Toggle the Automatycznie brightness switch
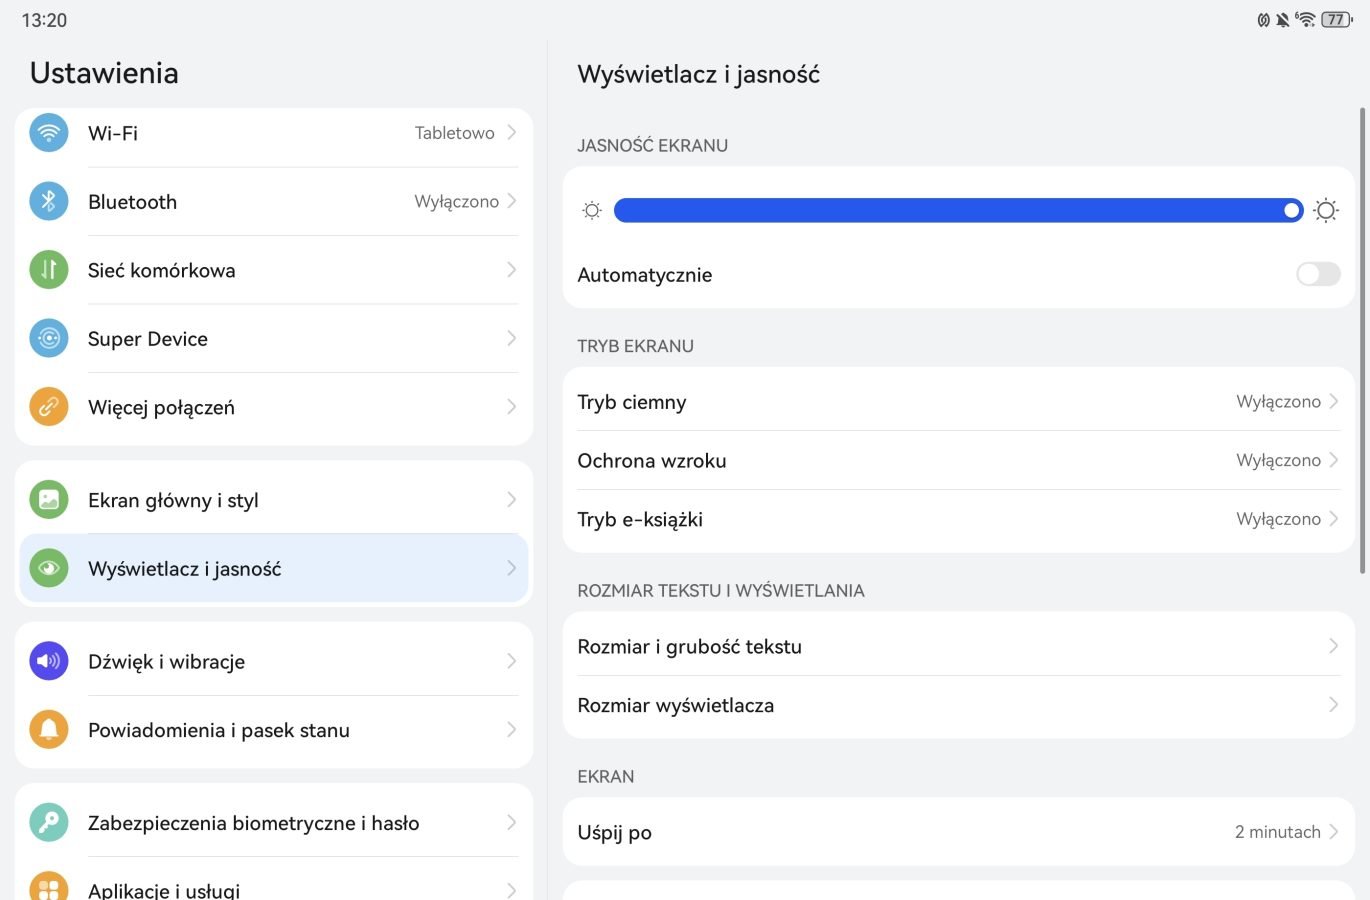This screenshot has height=900, width=1370. tap(1318, 274)
